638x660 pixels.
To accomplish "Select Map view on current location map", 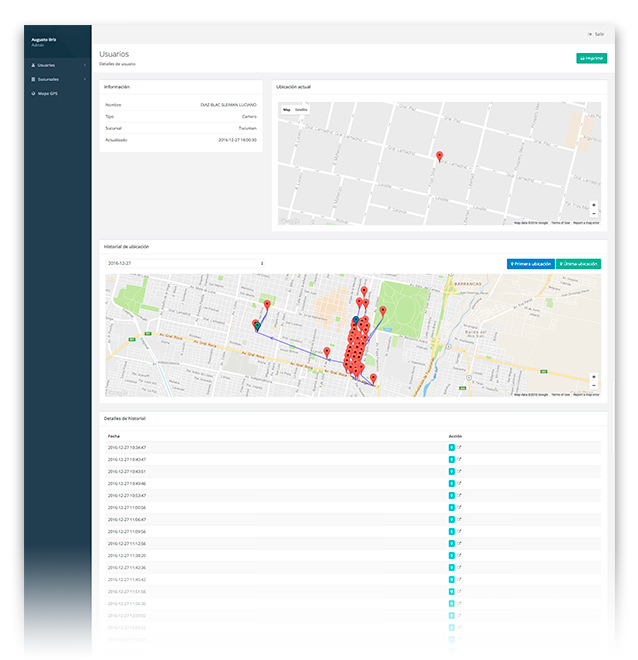I will (x=287, y=109).
